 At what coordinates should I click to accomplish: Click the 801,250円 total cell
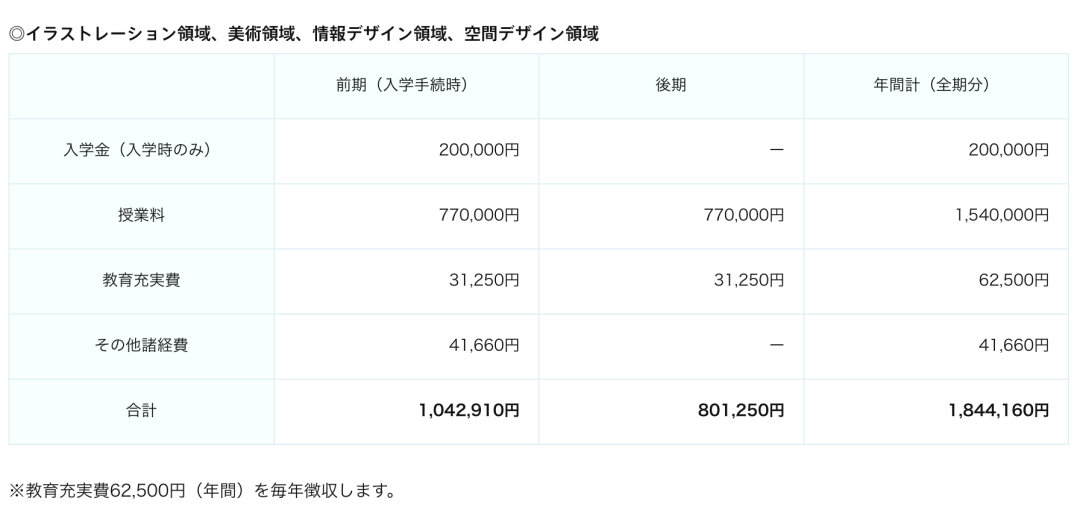click(x=671, y=411)
